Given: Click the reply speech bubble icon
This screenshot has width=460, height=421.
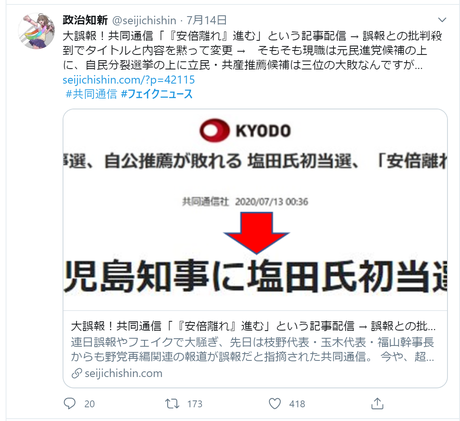Looking at the screenshot, I should pyautogui.click(x=70, y=403).
